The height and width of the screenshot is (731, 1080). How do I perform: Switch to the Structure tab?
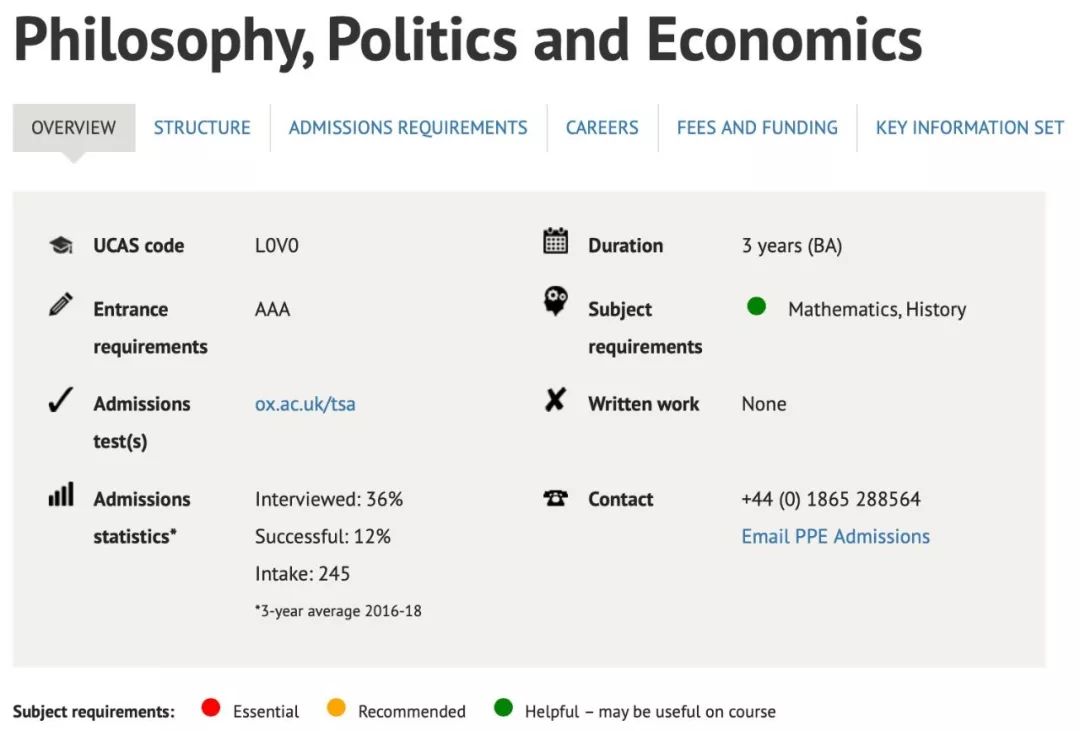[202, 127]
